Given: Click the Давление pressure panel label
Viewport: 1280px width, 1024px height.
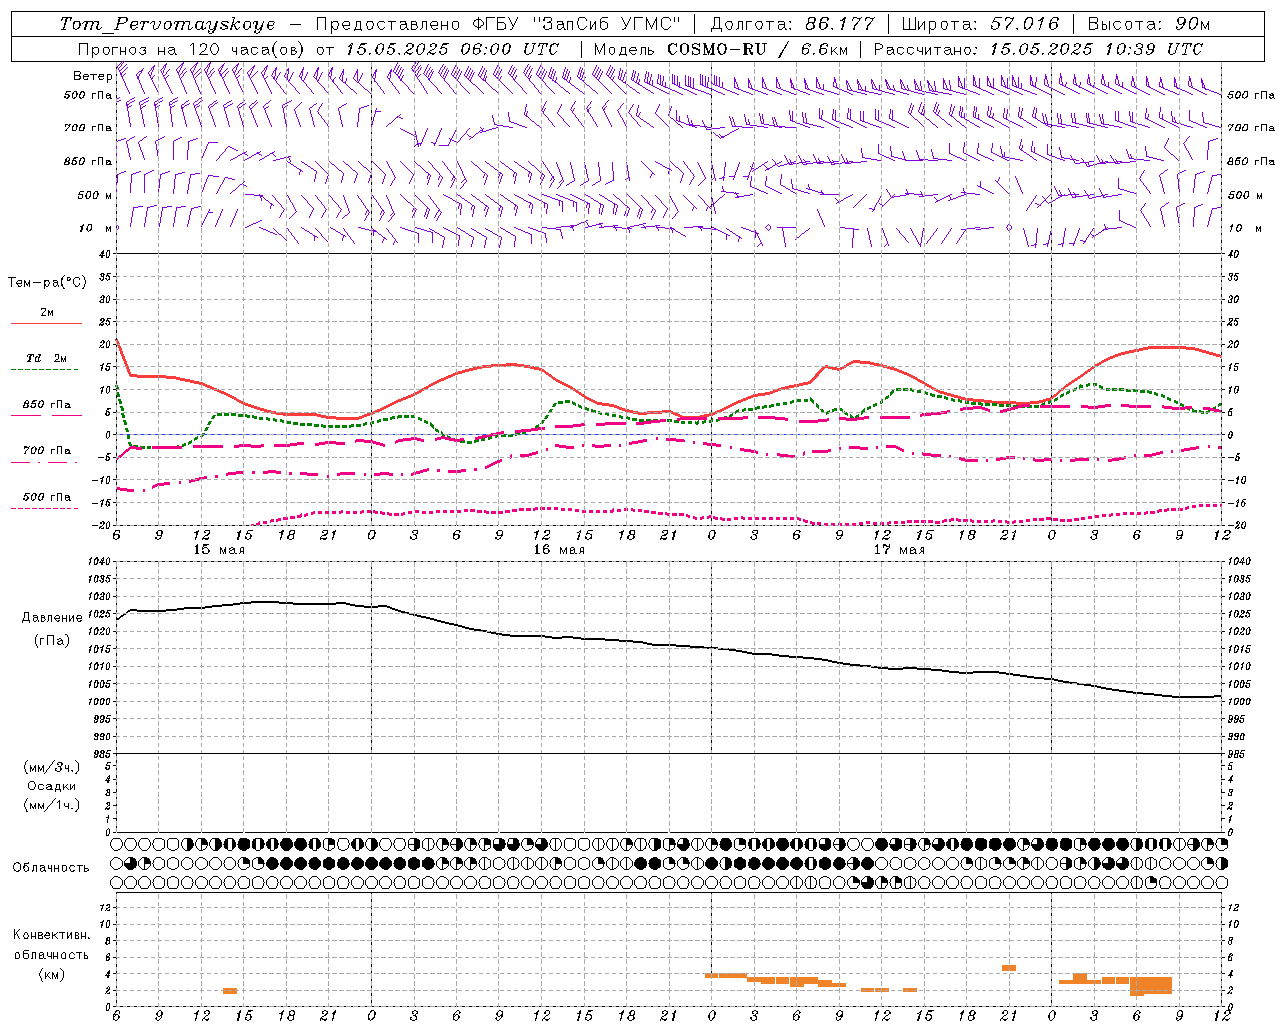Looking at the screenshot, I should point(52,618).
